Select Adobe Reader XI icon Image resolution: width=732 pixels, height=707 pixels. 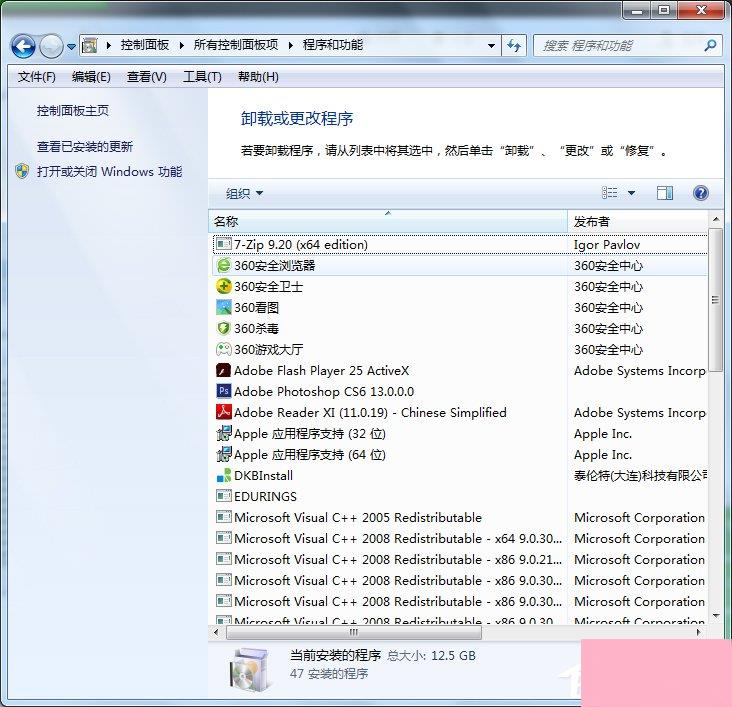click(224, 412)
